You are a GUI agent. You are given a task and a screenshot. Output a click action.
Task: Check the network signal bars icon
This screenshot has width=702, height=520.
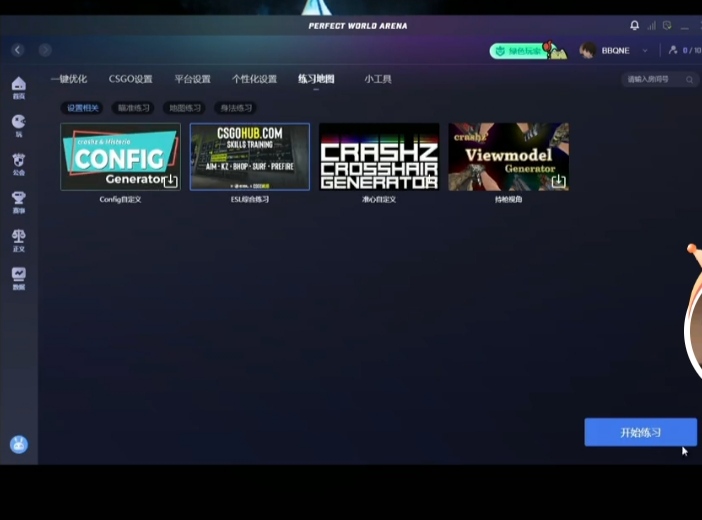point(651,26)
